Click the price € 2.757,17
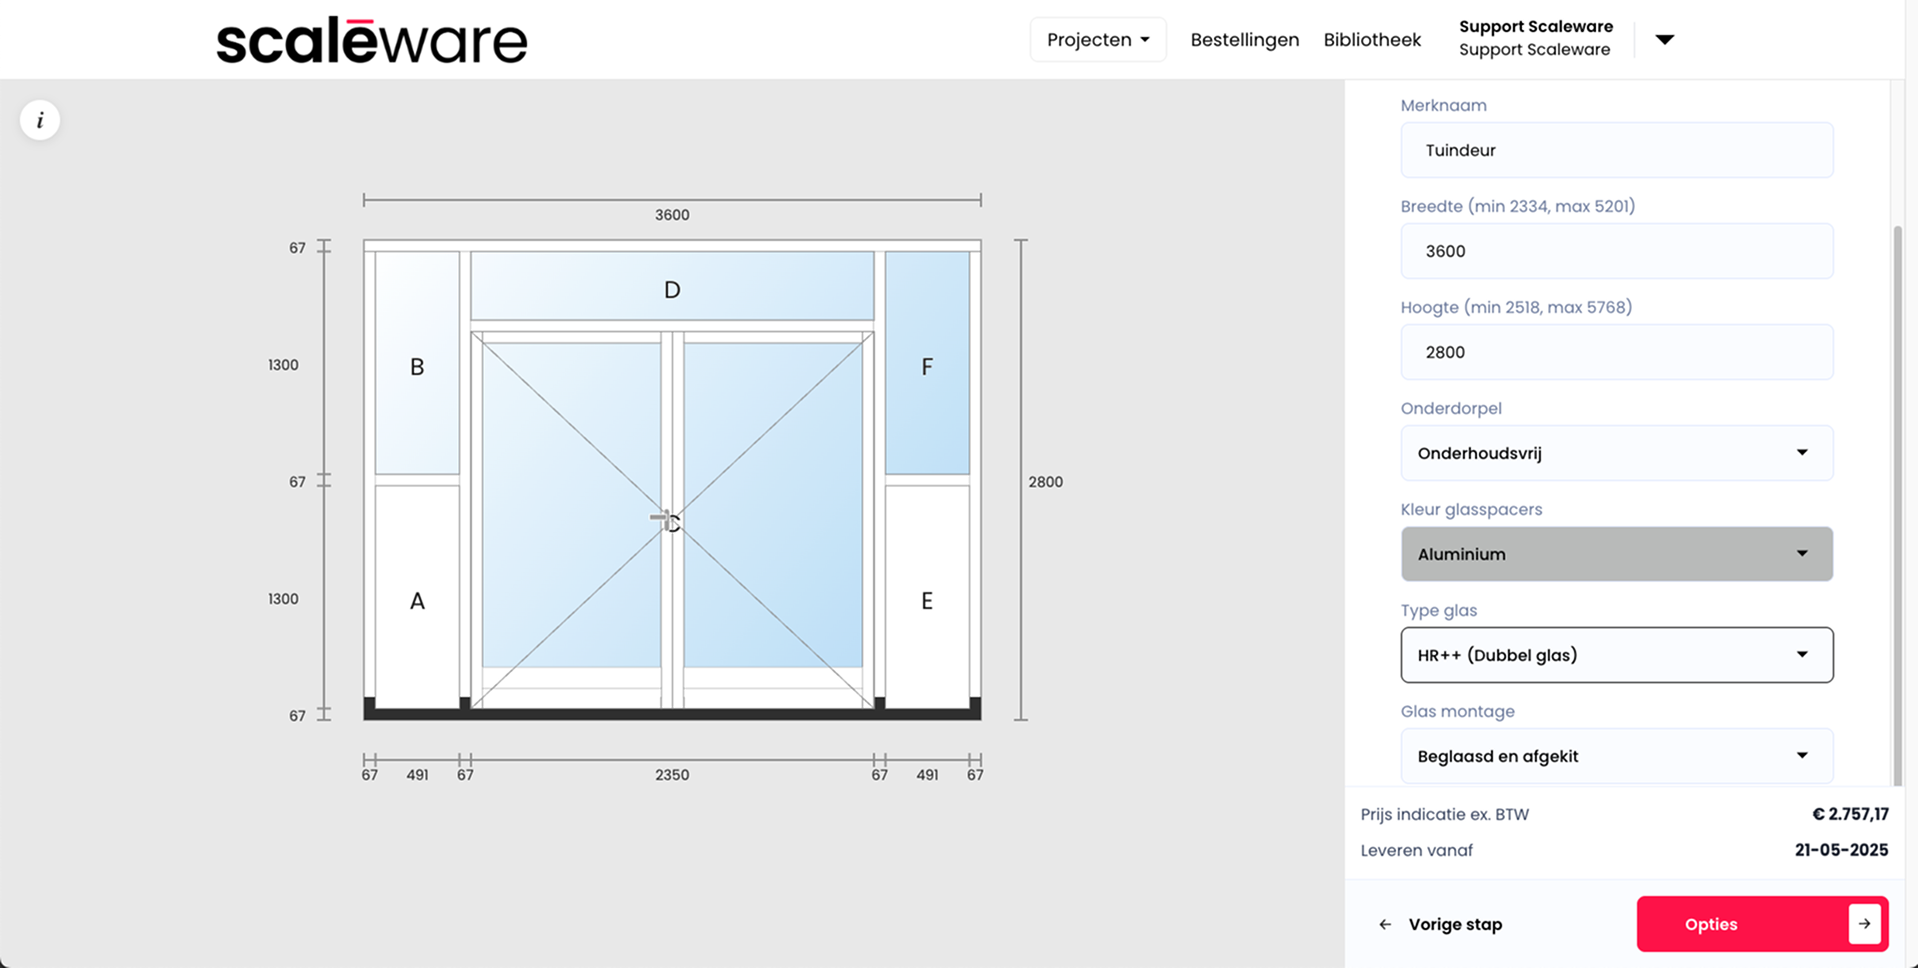1918x968 pixels. [1850, 814]
